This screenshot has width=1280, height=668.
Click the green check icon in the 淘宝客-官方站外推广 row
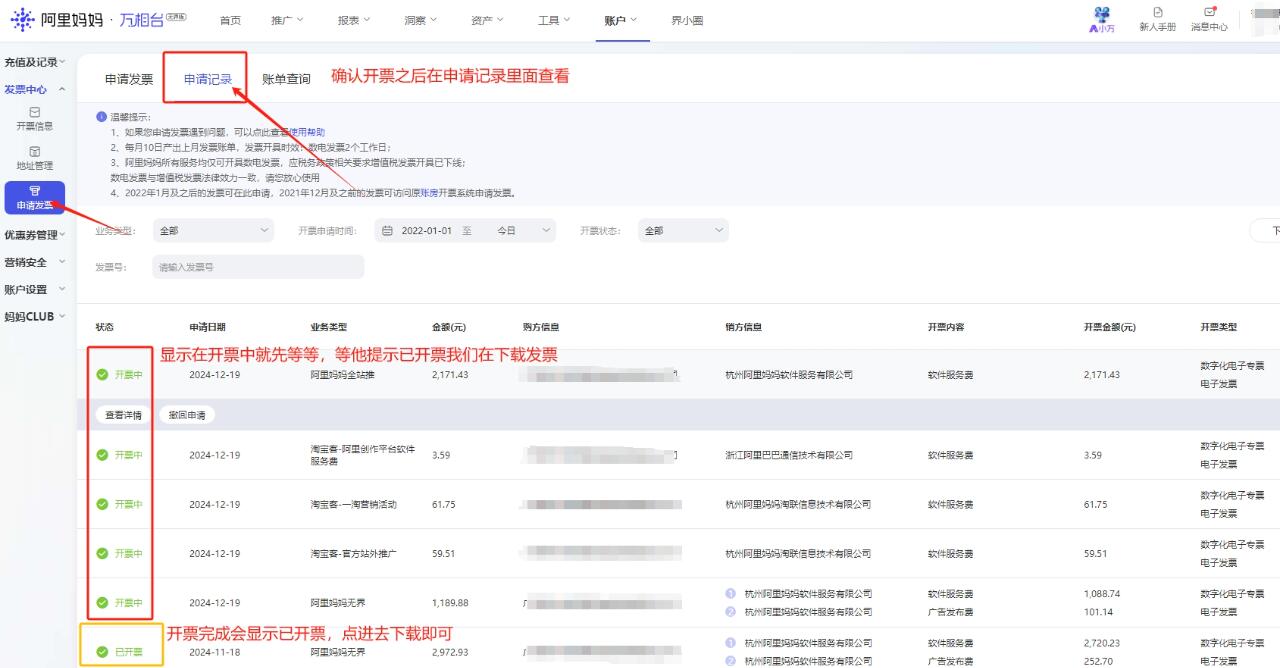pos(102,553)
